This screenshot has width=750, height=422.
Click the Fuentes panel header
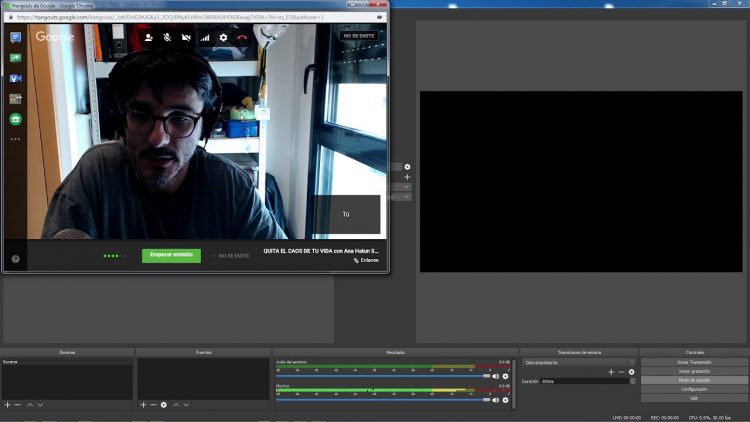[x=203, y=352]
